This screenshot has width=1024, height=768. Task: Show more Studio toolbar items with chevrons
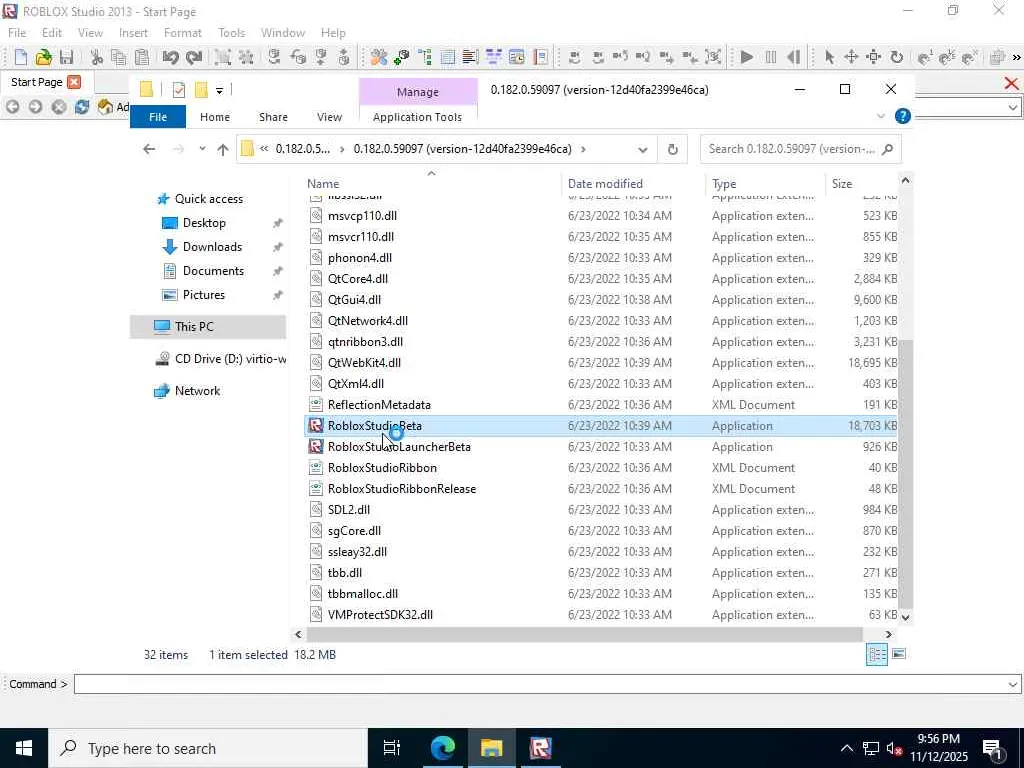[1016, 57]
